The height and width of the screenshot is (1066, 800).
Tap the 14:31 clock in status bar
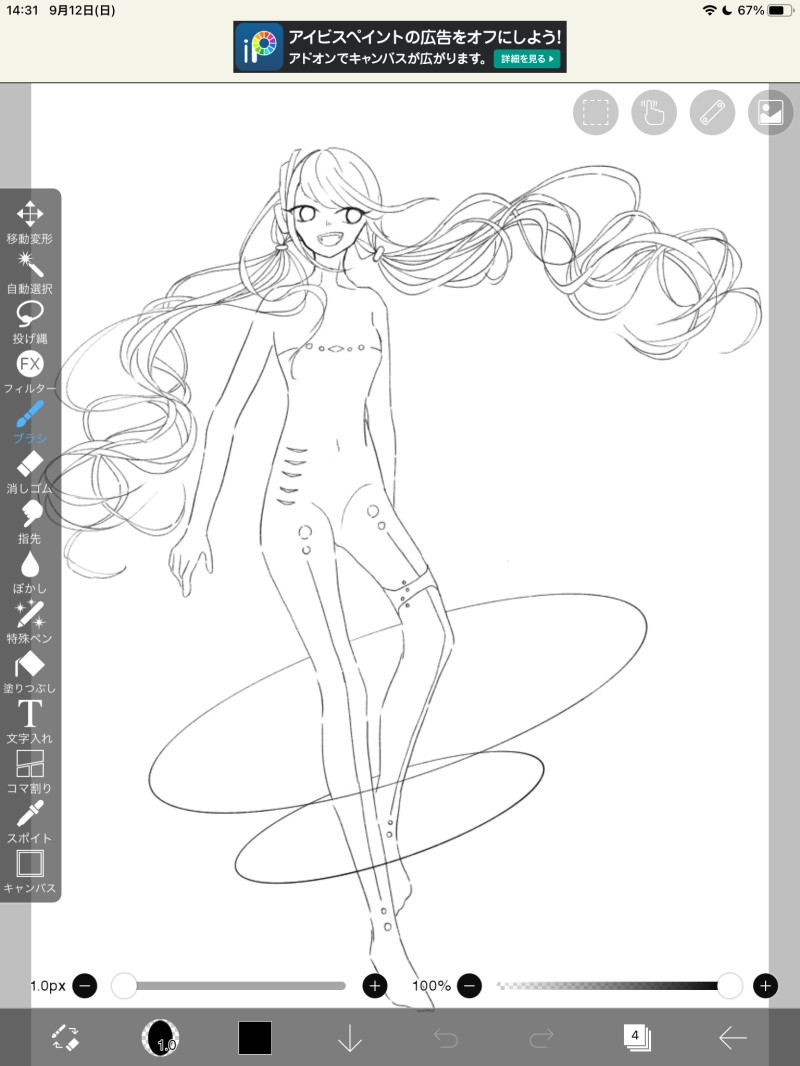[22, 10]
